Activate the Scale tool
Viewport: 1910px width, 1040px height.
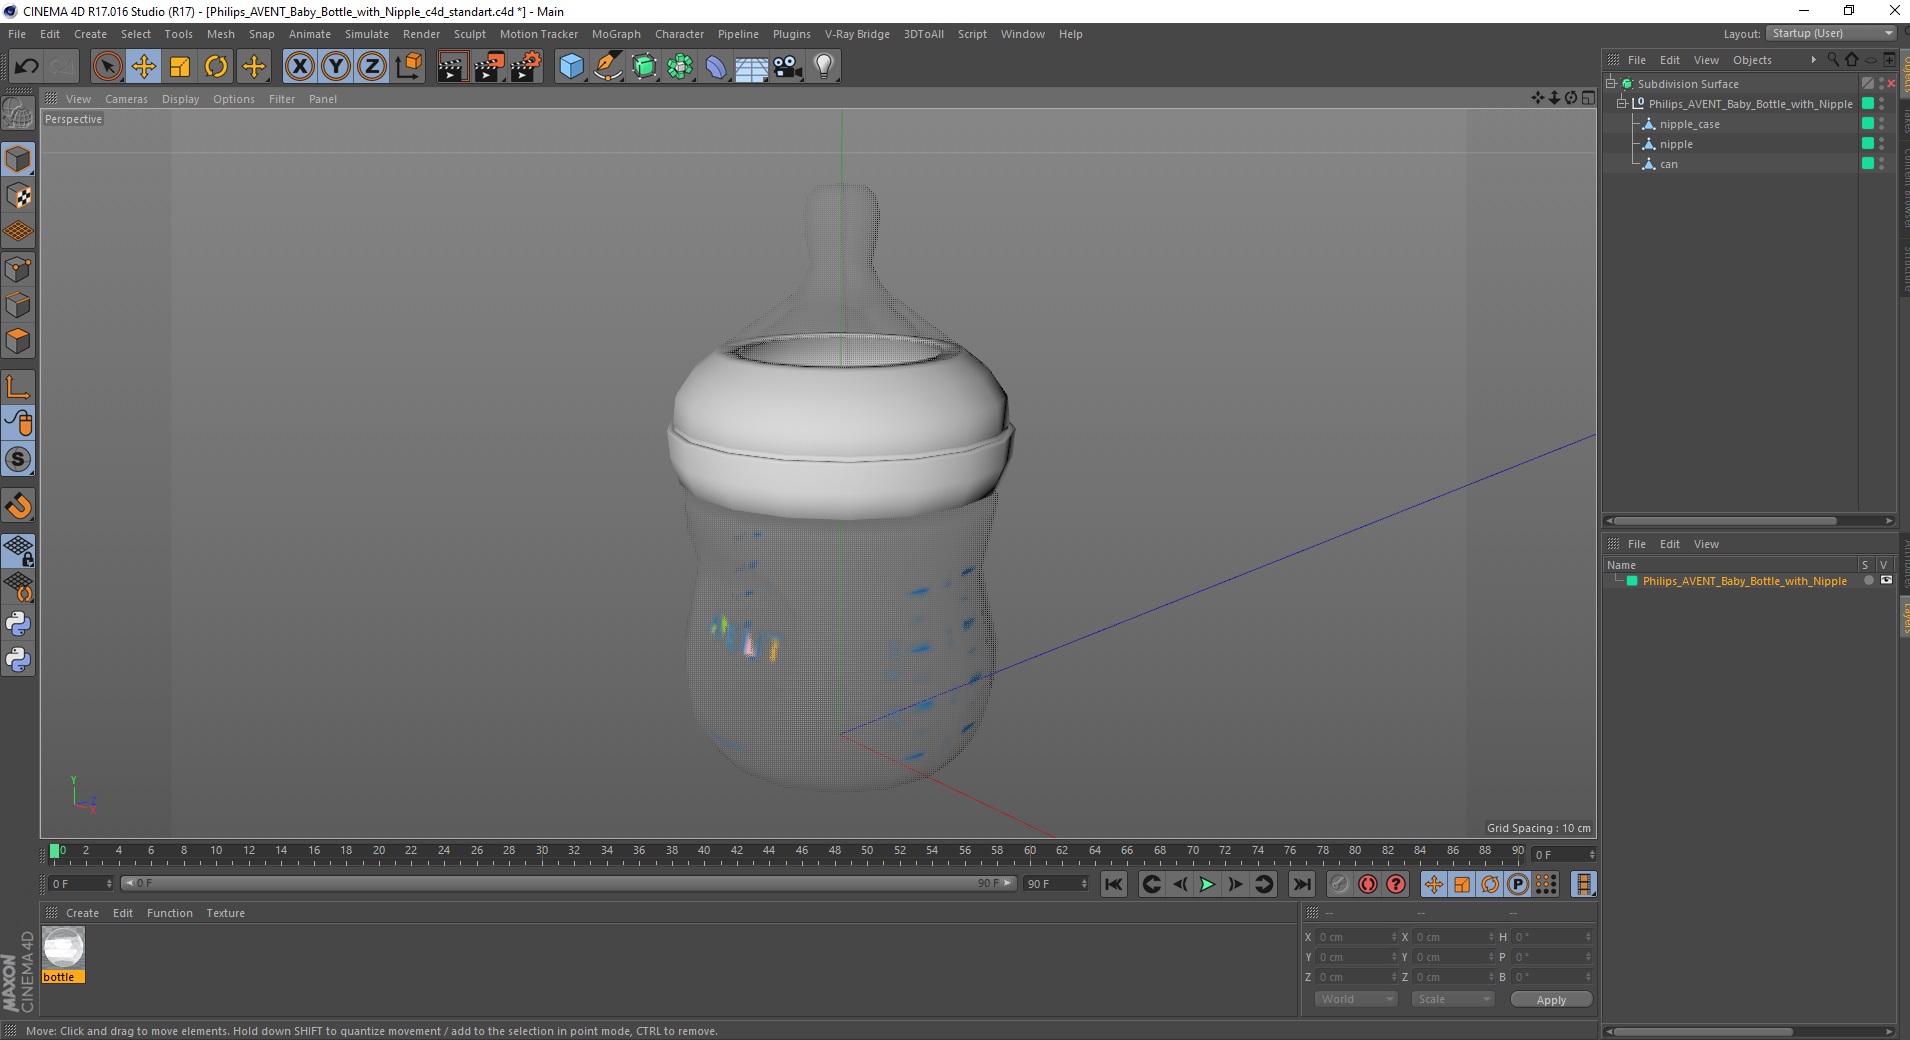(x=180, y=67)
